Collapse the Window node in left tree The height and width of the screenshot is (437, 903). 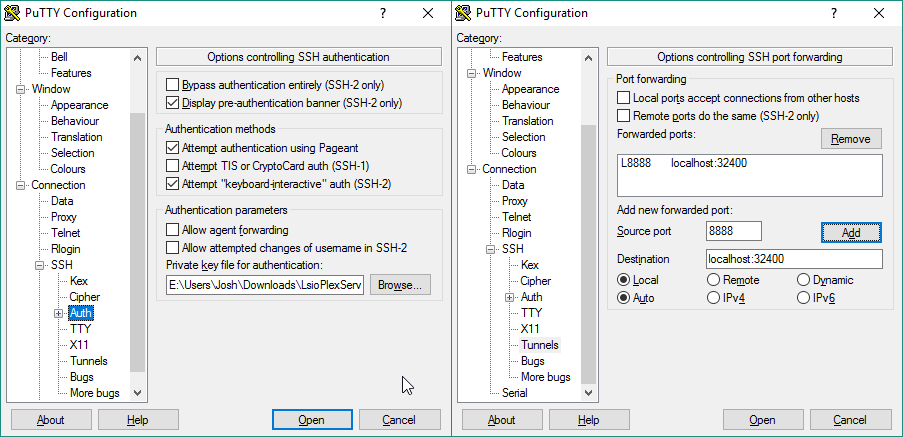(21, 89)
